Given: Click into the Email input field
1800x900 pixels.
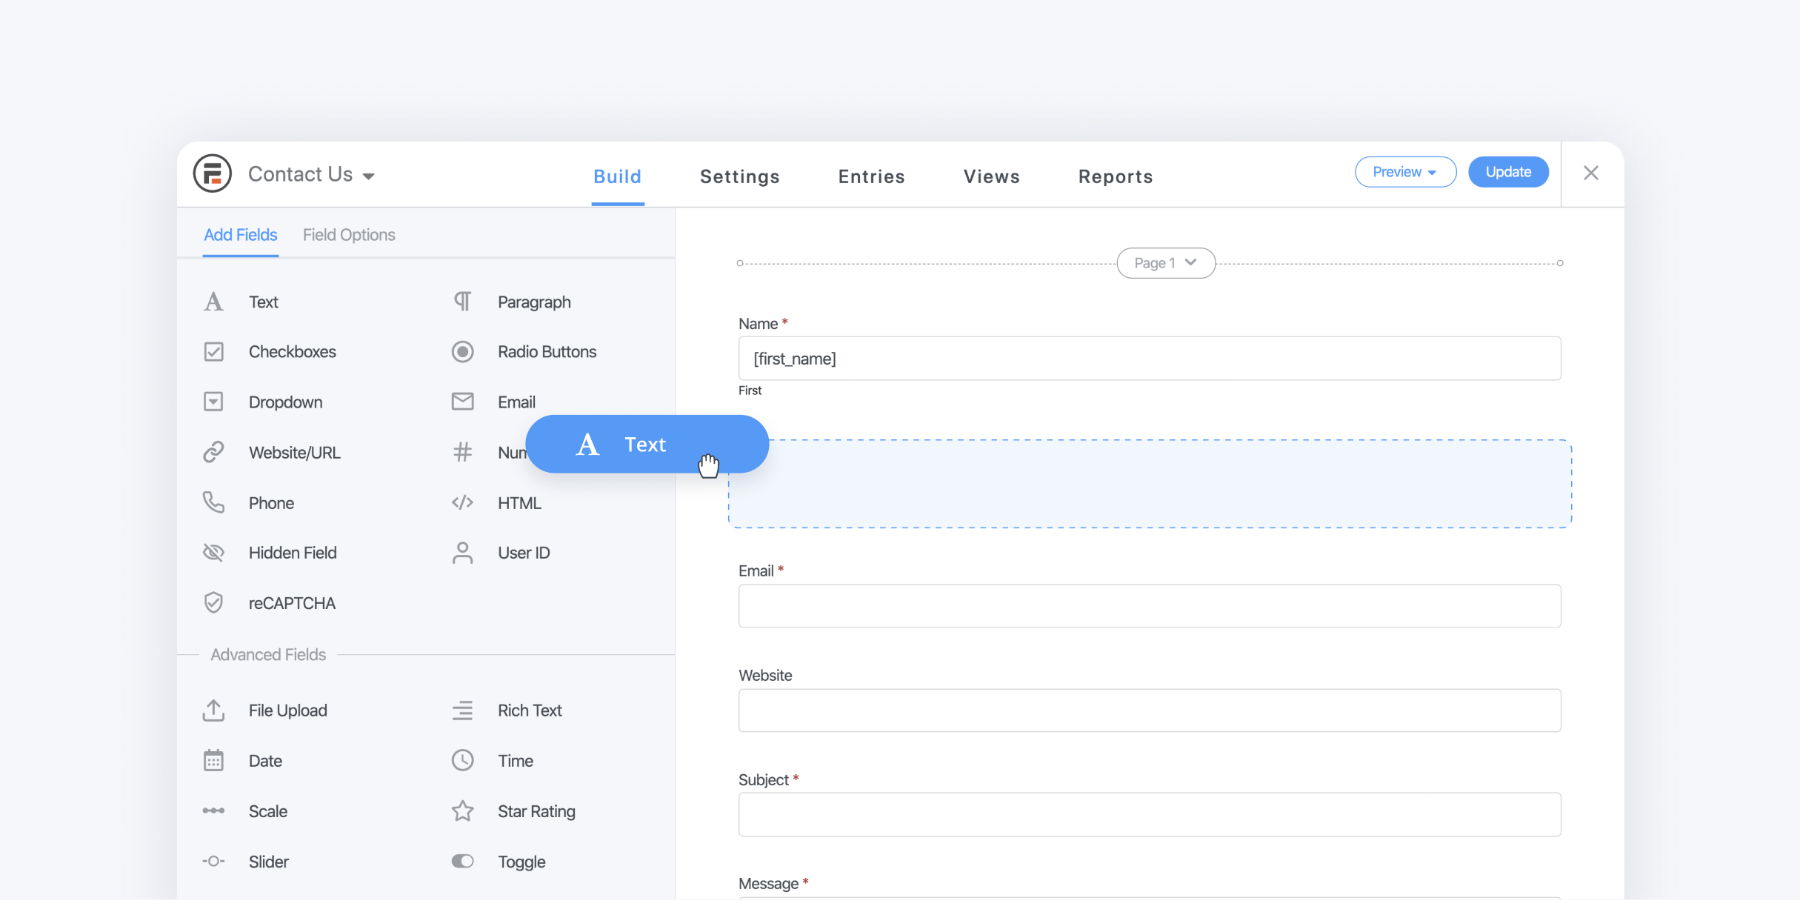Looking at the screenshot, I should pyautogui.click(x=1149, y=606).
